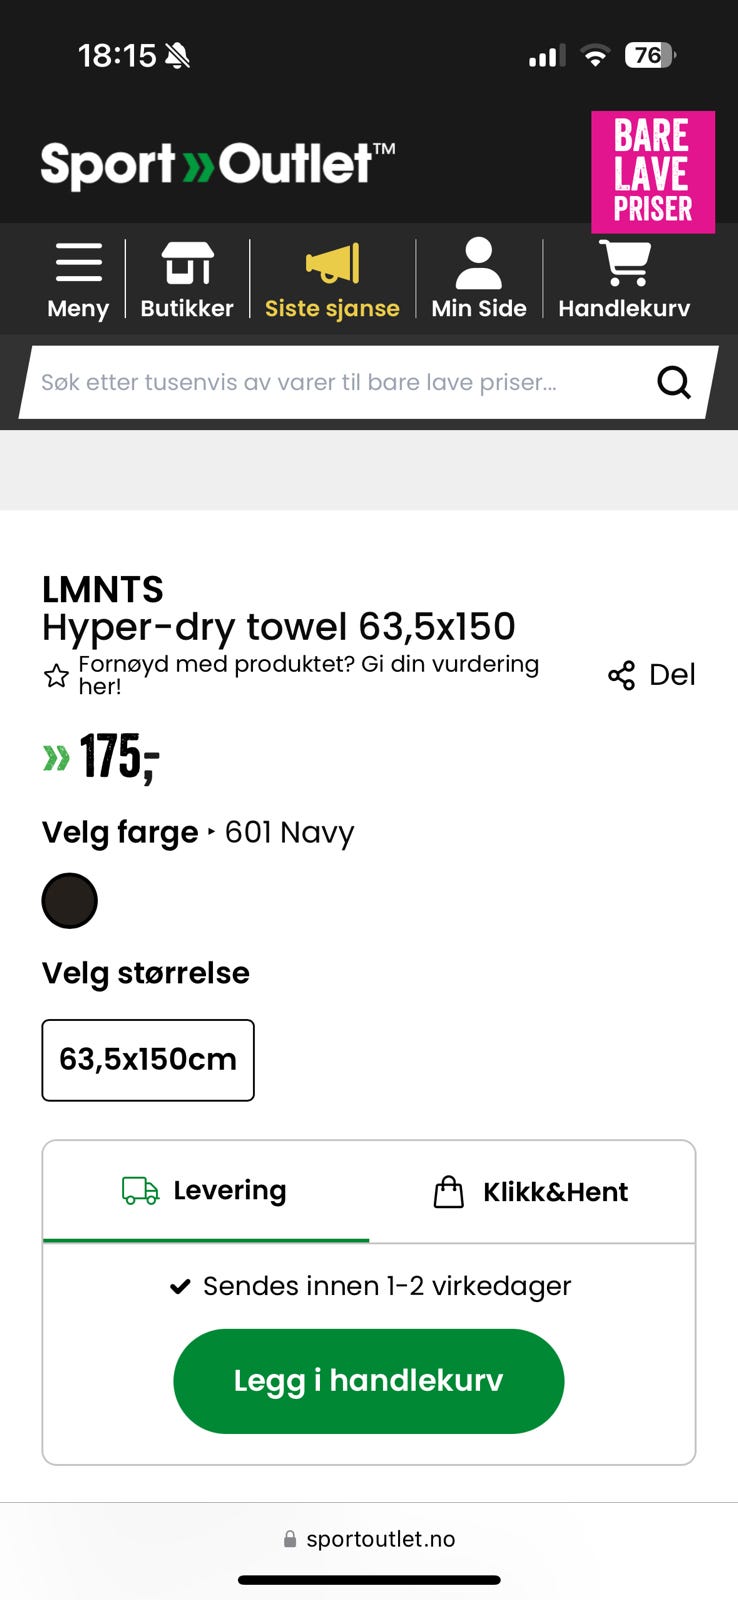Focus the Søk etter tusenvis search field
Image resolution: width=738 pixels, height=1600 pixels.
coord(340,382)
